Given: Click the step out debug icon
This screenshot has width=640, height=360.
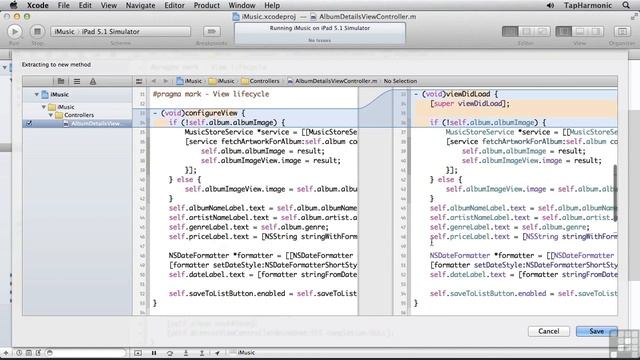Looking at the screenshot, I should pos(202,353).
